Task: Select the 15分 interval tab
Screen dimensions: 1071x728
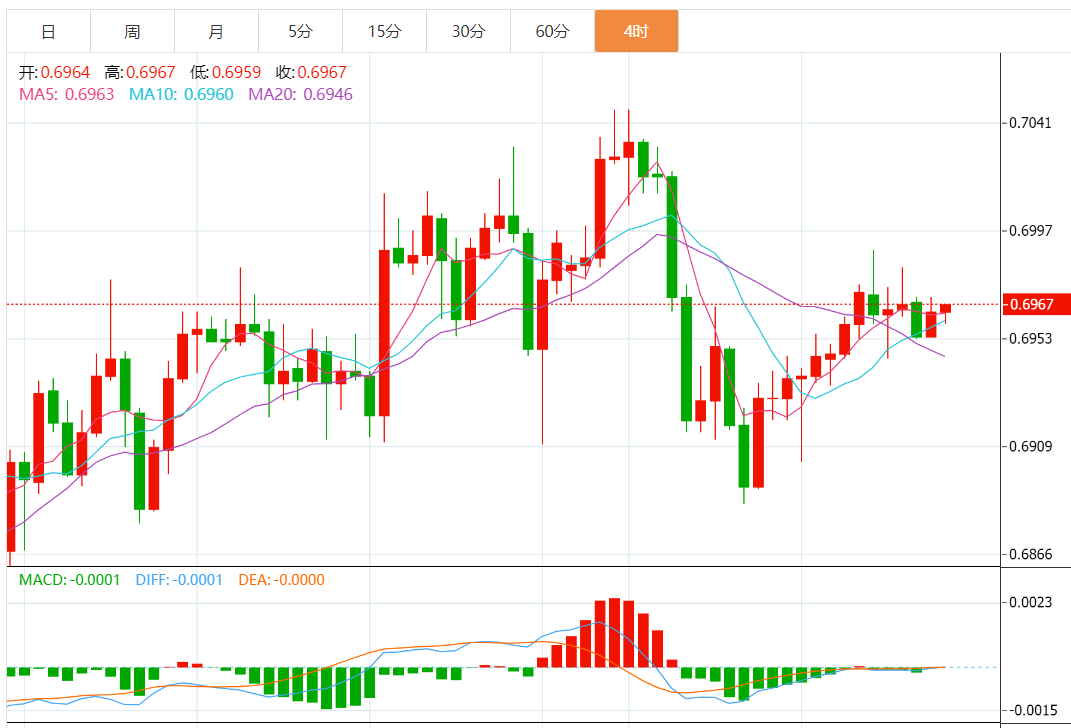Action: coord(384,31)
